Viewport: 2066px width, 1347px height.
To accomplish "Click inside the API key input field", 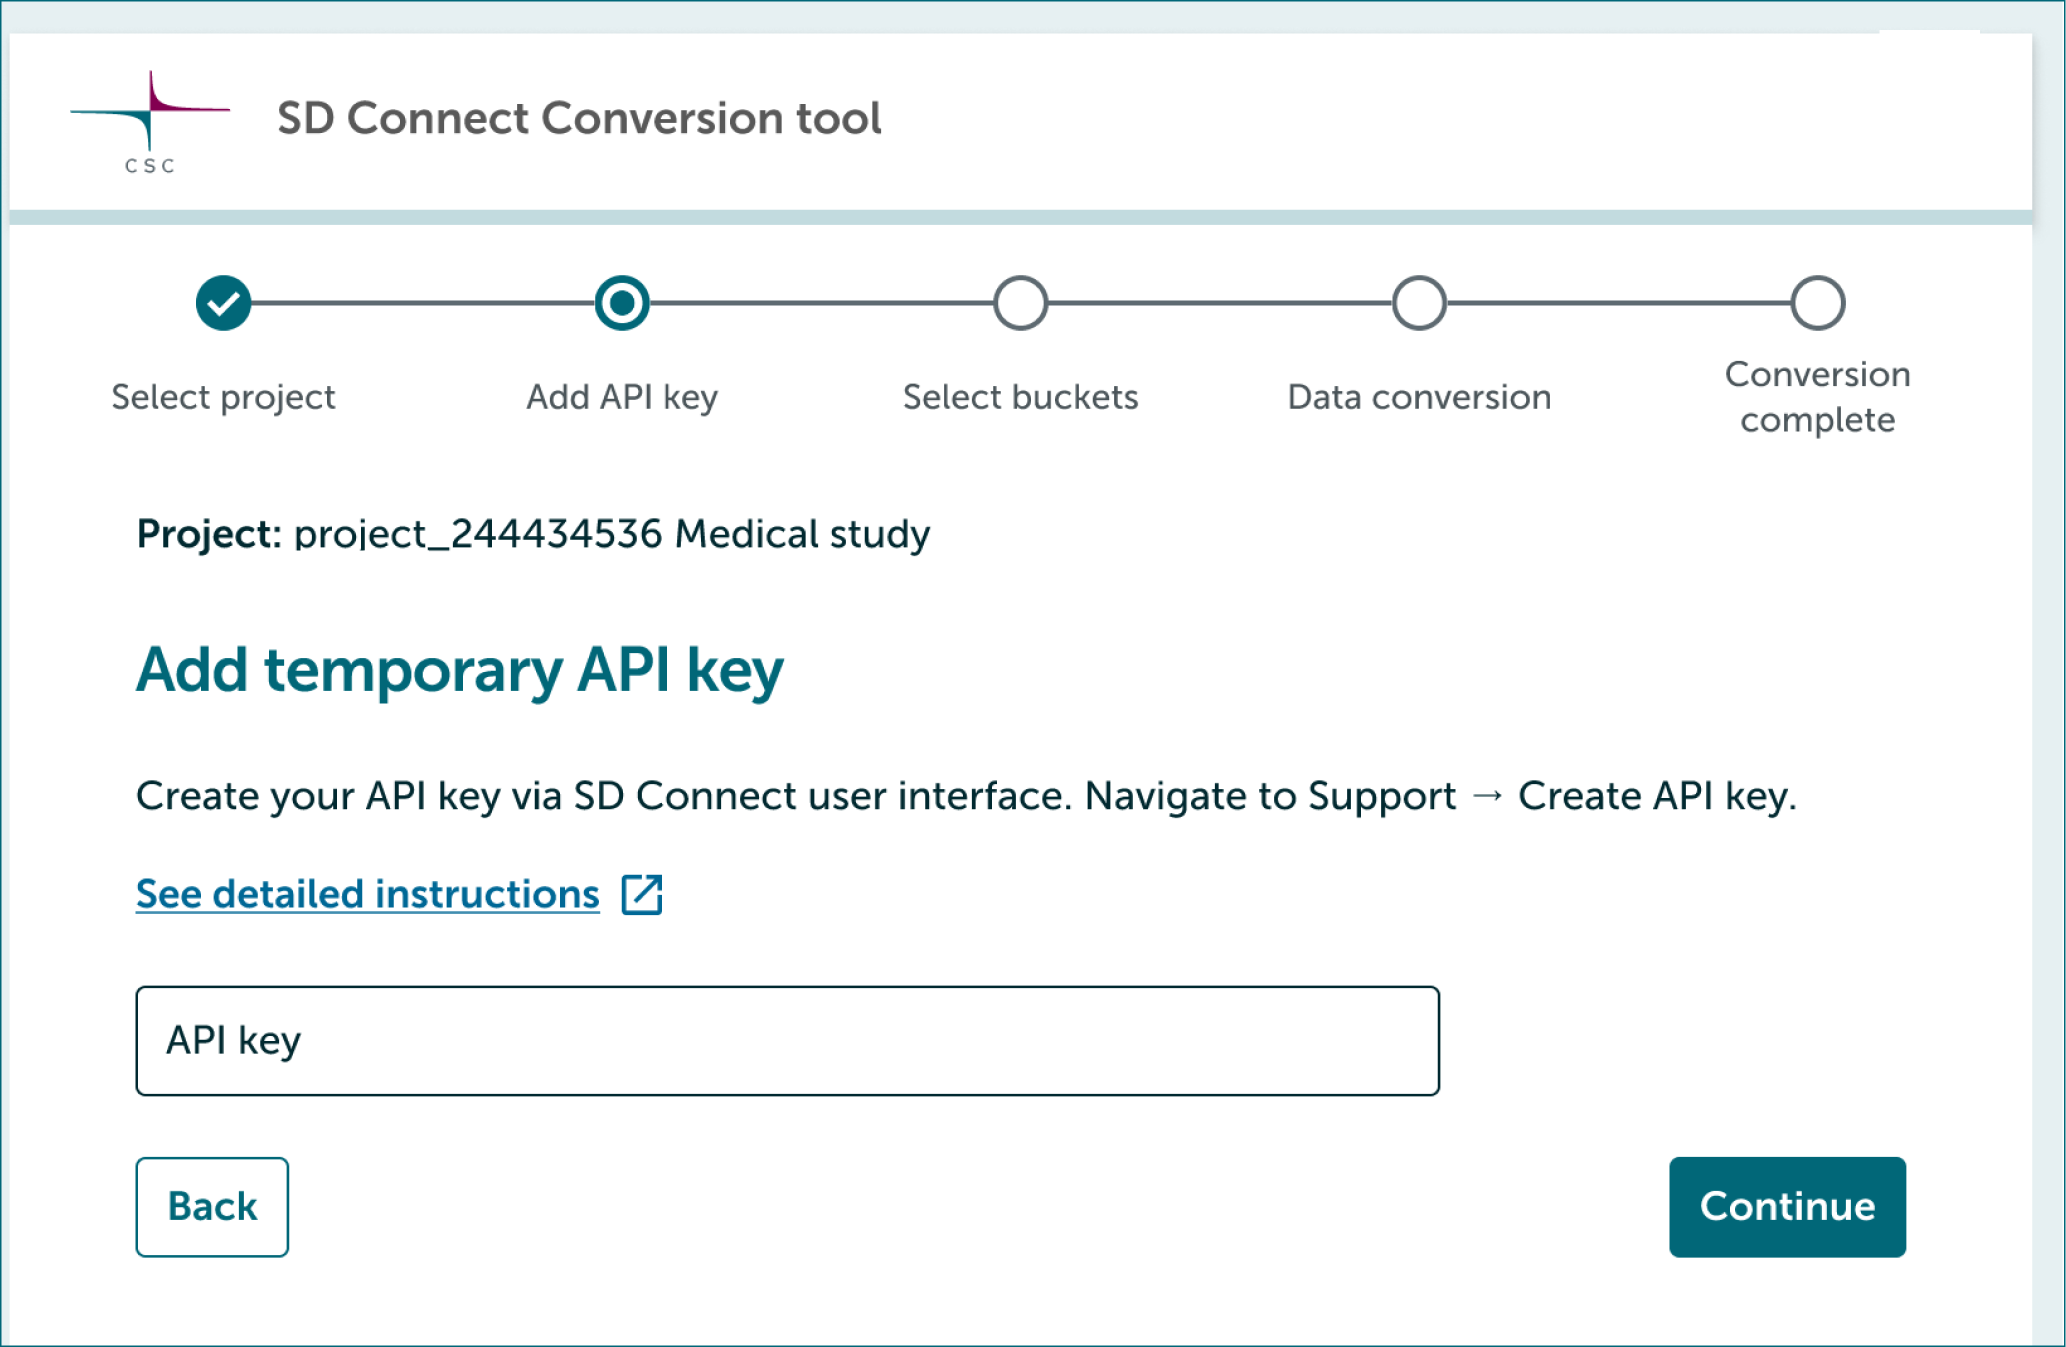I will (786, 1040).
